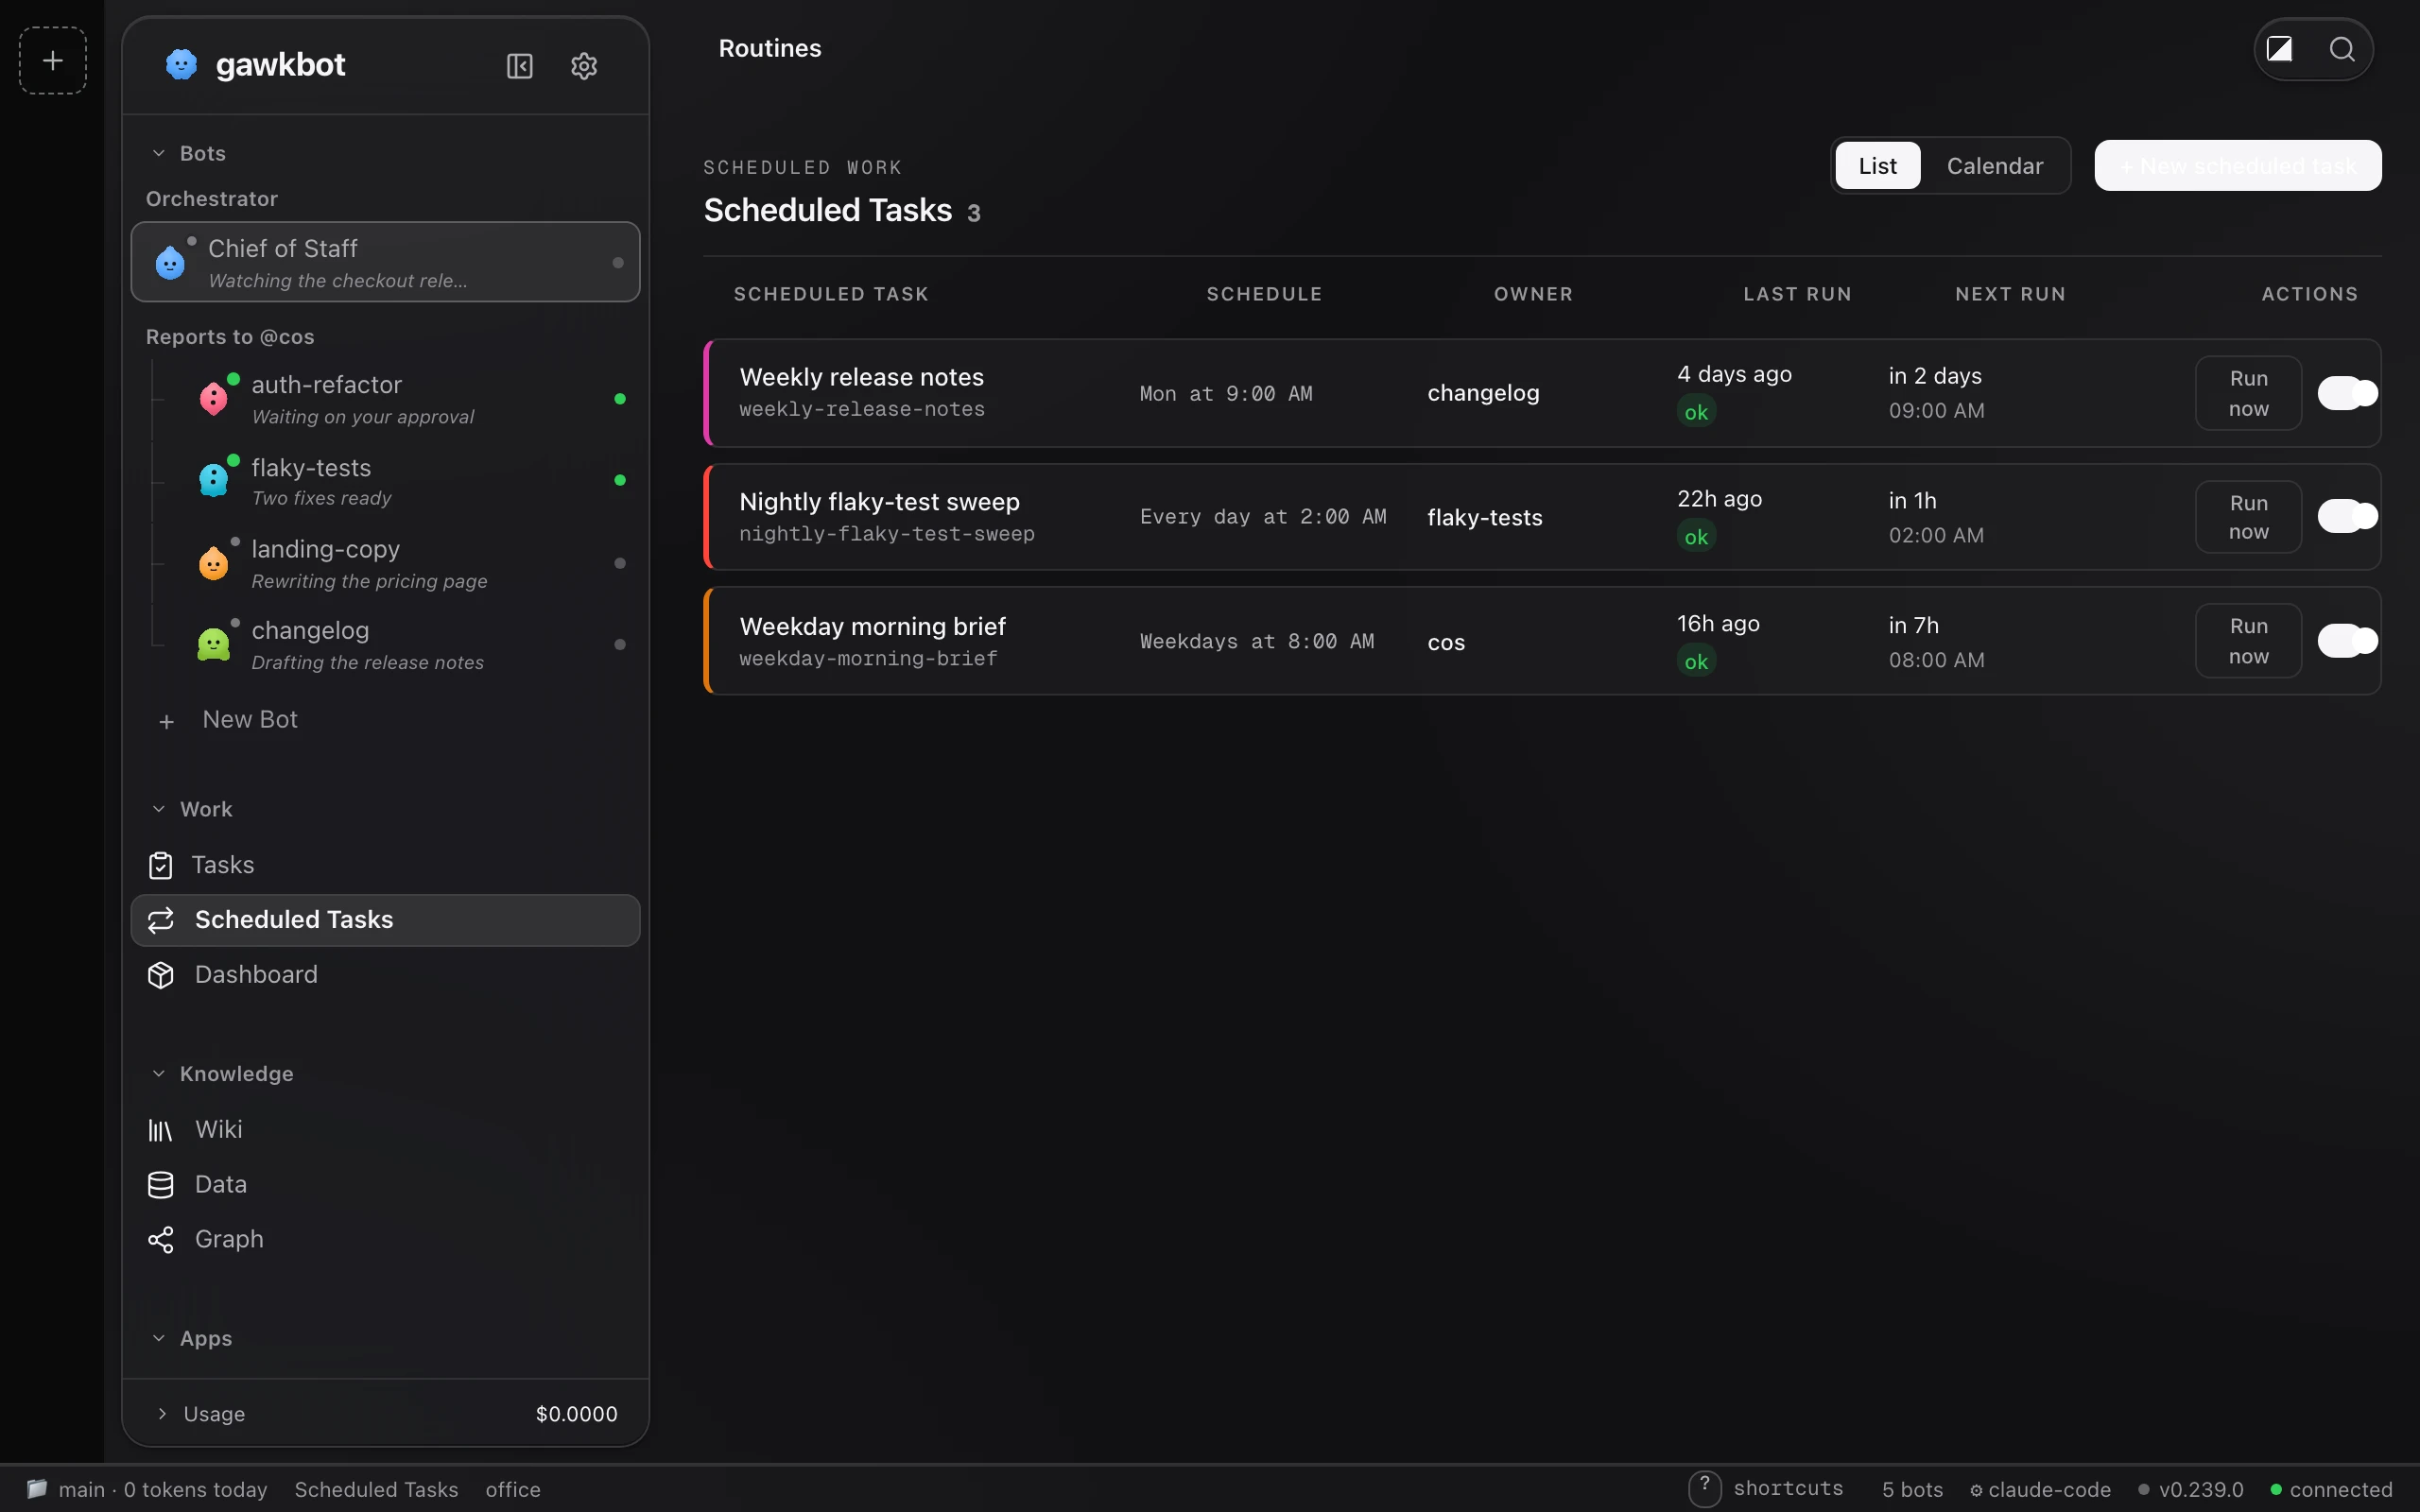The image size is (2420, 1512).
Task: Click the gawkbot logo icon
Action: tap(181, 65)
